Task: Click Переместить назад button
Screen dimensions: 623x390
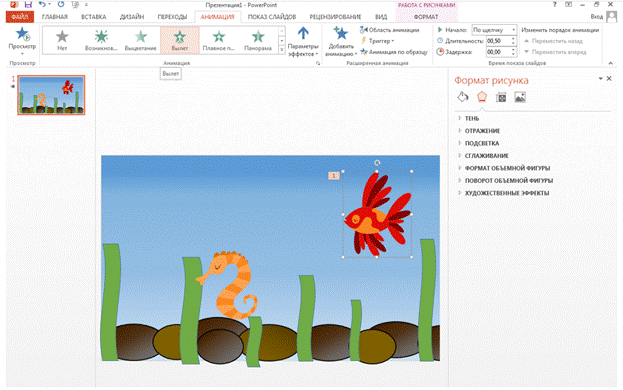Action: (553, 41)
